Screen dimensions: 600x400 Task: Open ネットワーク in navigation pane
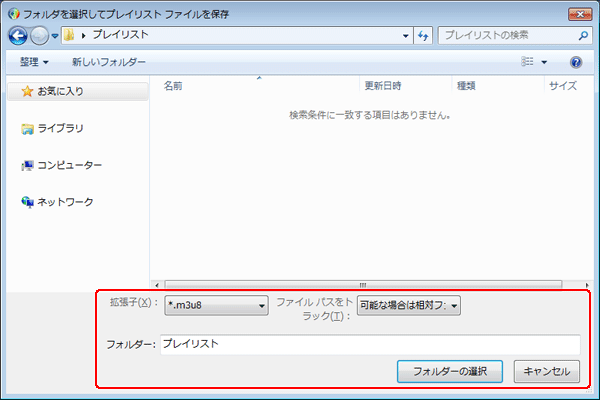(65, 202)
